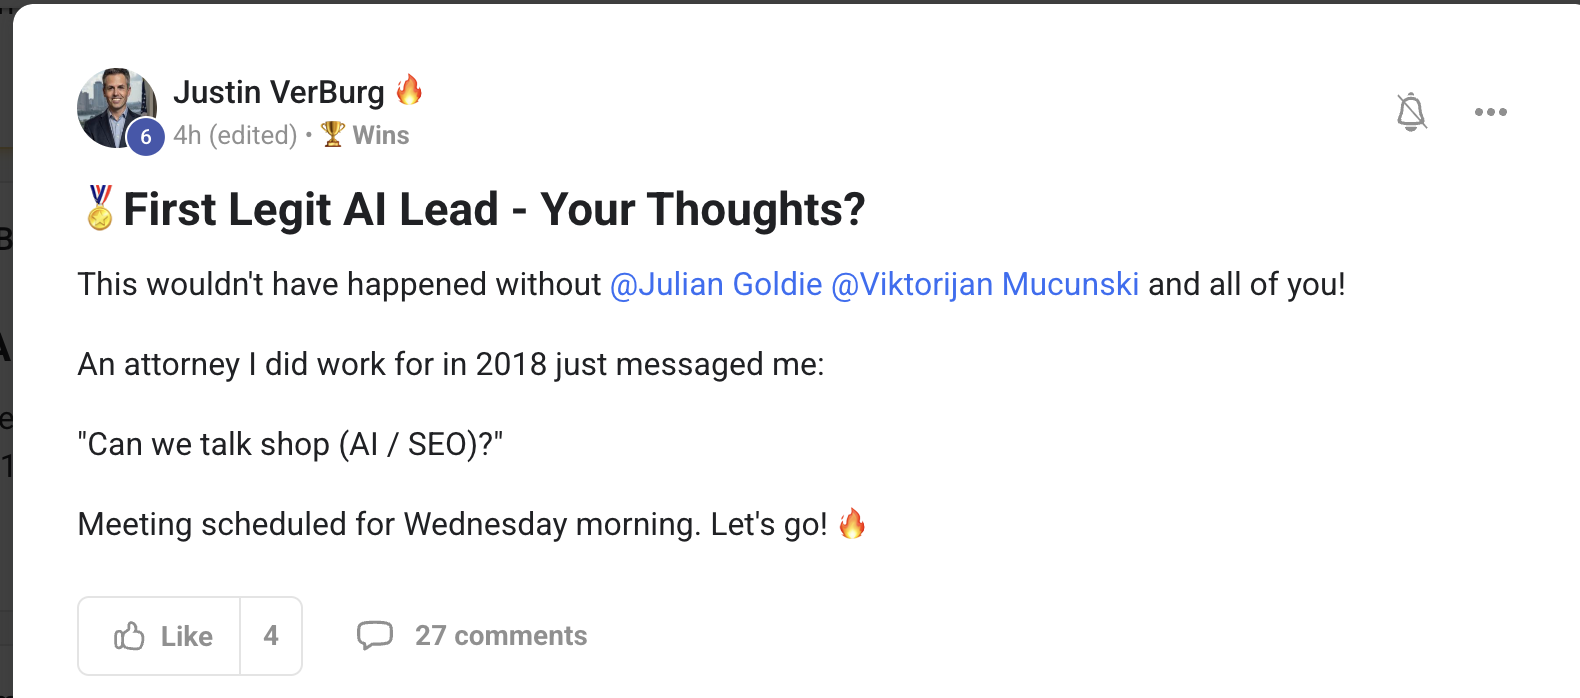Screen dimensions: 1580x698
Task: Click the fire emoji after Let's go!
Action: pos(852,523)
